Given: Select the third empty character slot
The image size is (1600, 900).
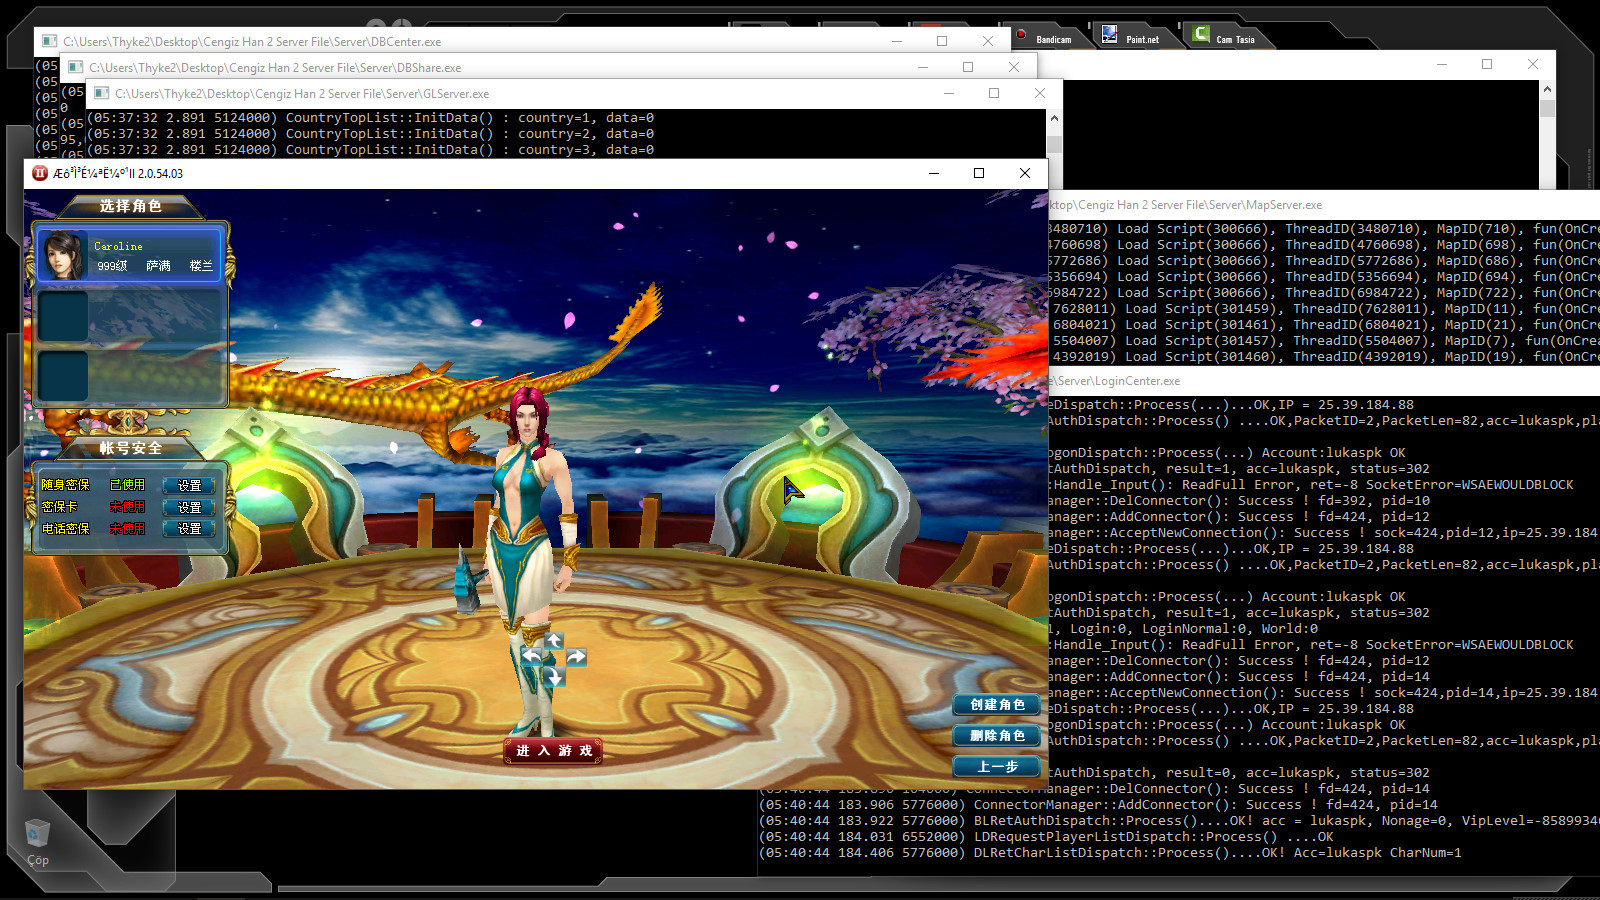Looking at the screenshot, I should coord(130,375).
